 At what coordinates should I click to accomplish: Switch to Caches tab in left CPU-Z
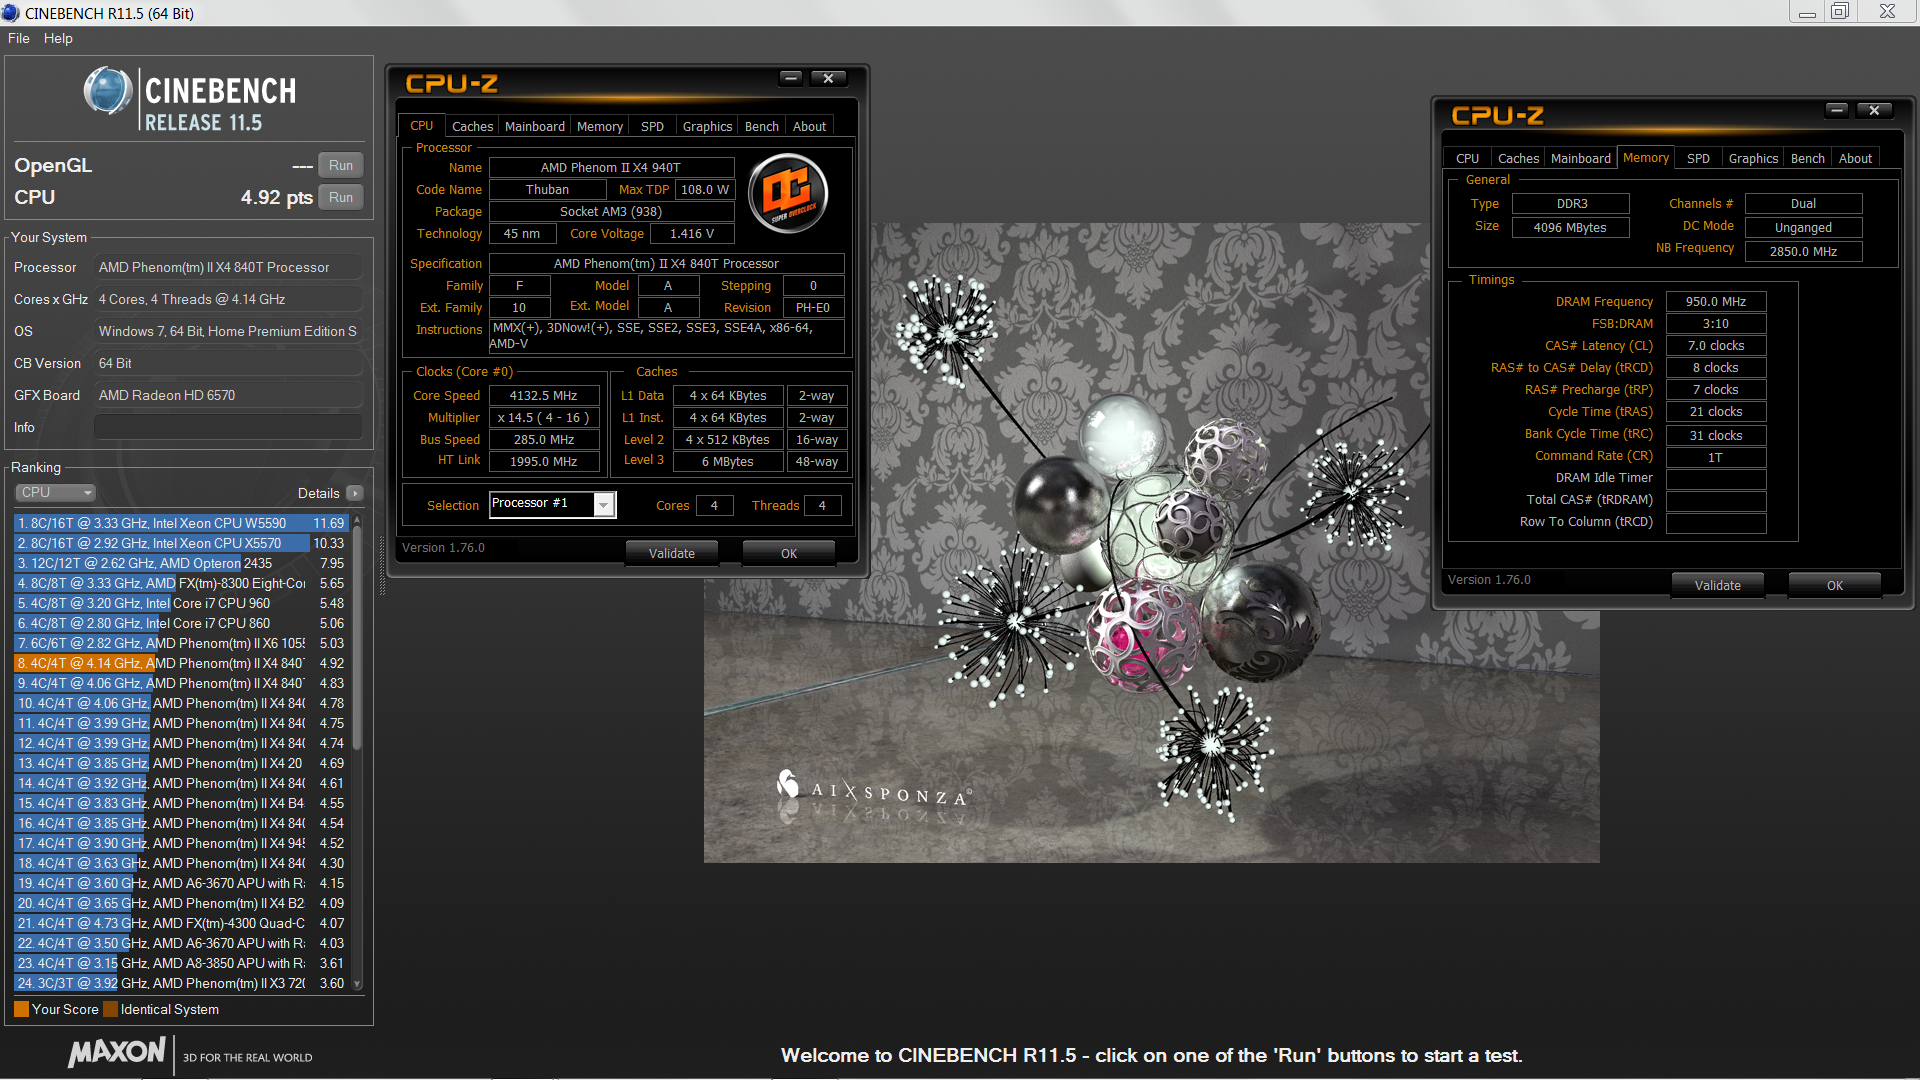472,127
